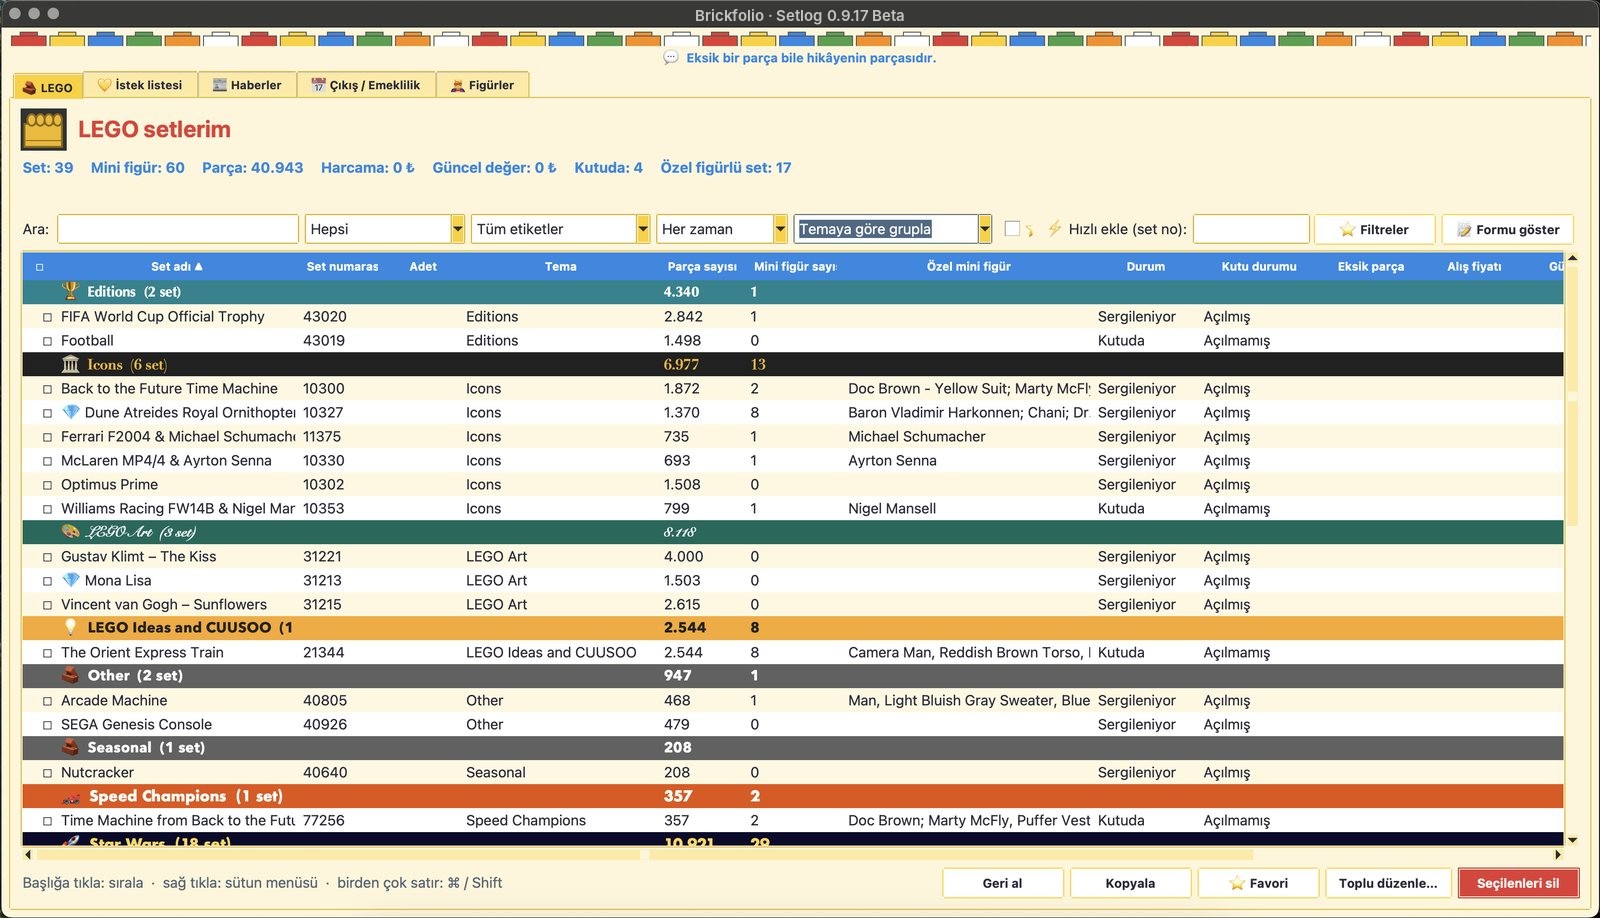Go to the Çıkış / Emeklilik tab
Image resolution: width=1600 pixels, height=918 pixels.
[366, 85]
